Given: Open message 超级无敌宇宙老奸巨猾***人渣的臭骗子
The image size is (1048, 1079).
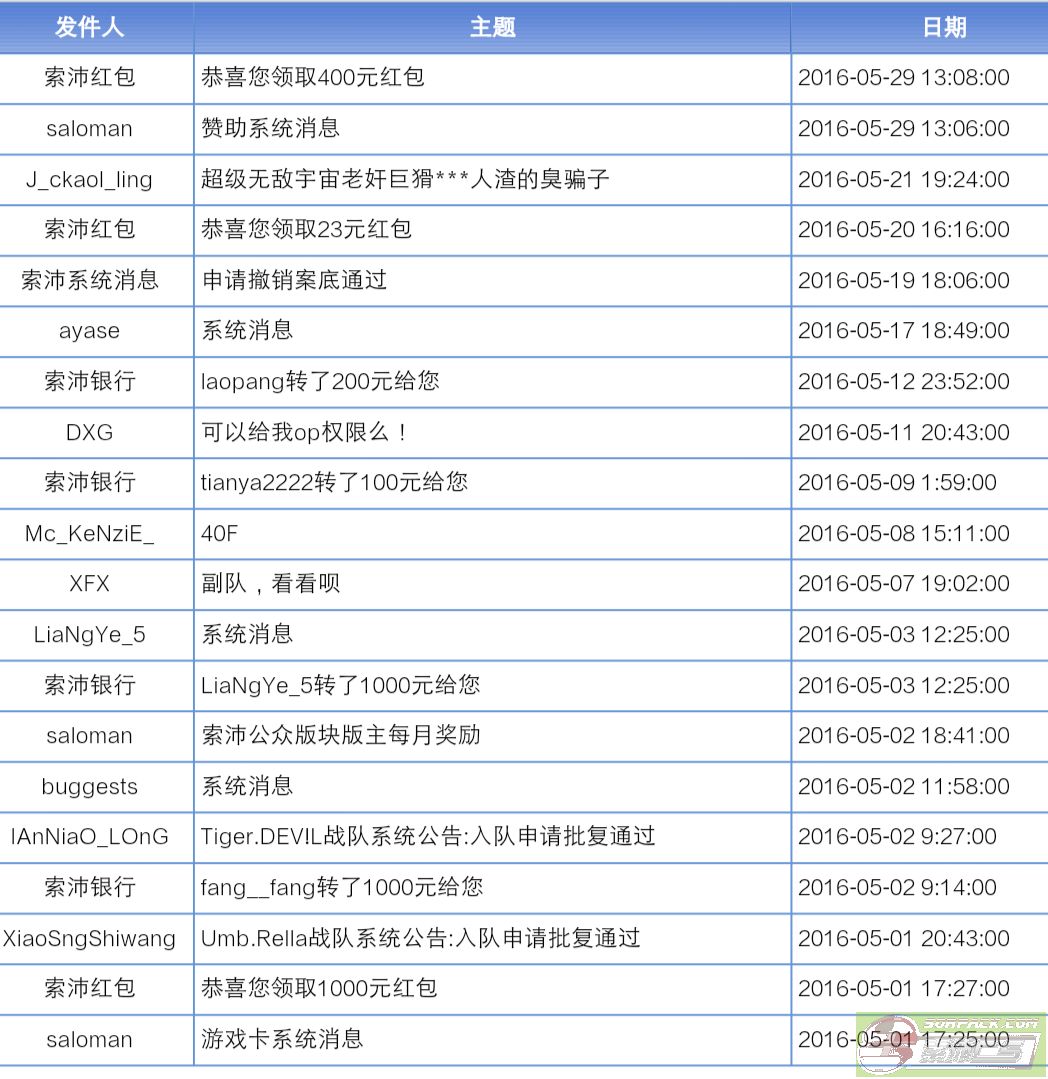Looking at the screenshot, I should 405,179.
